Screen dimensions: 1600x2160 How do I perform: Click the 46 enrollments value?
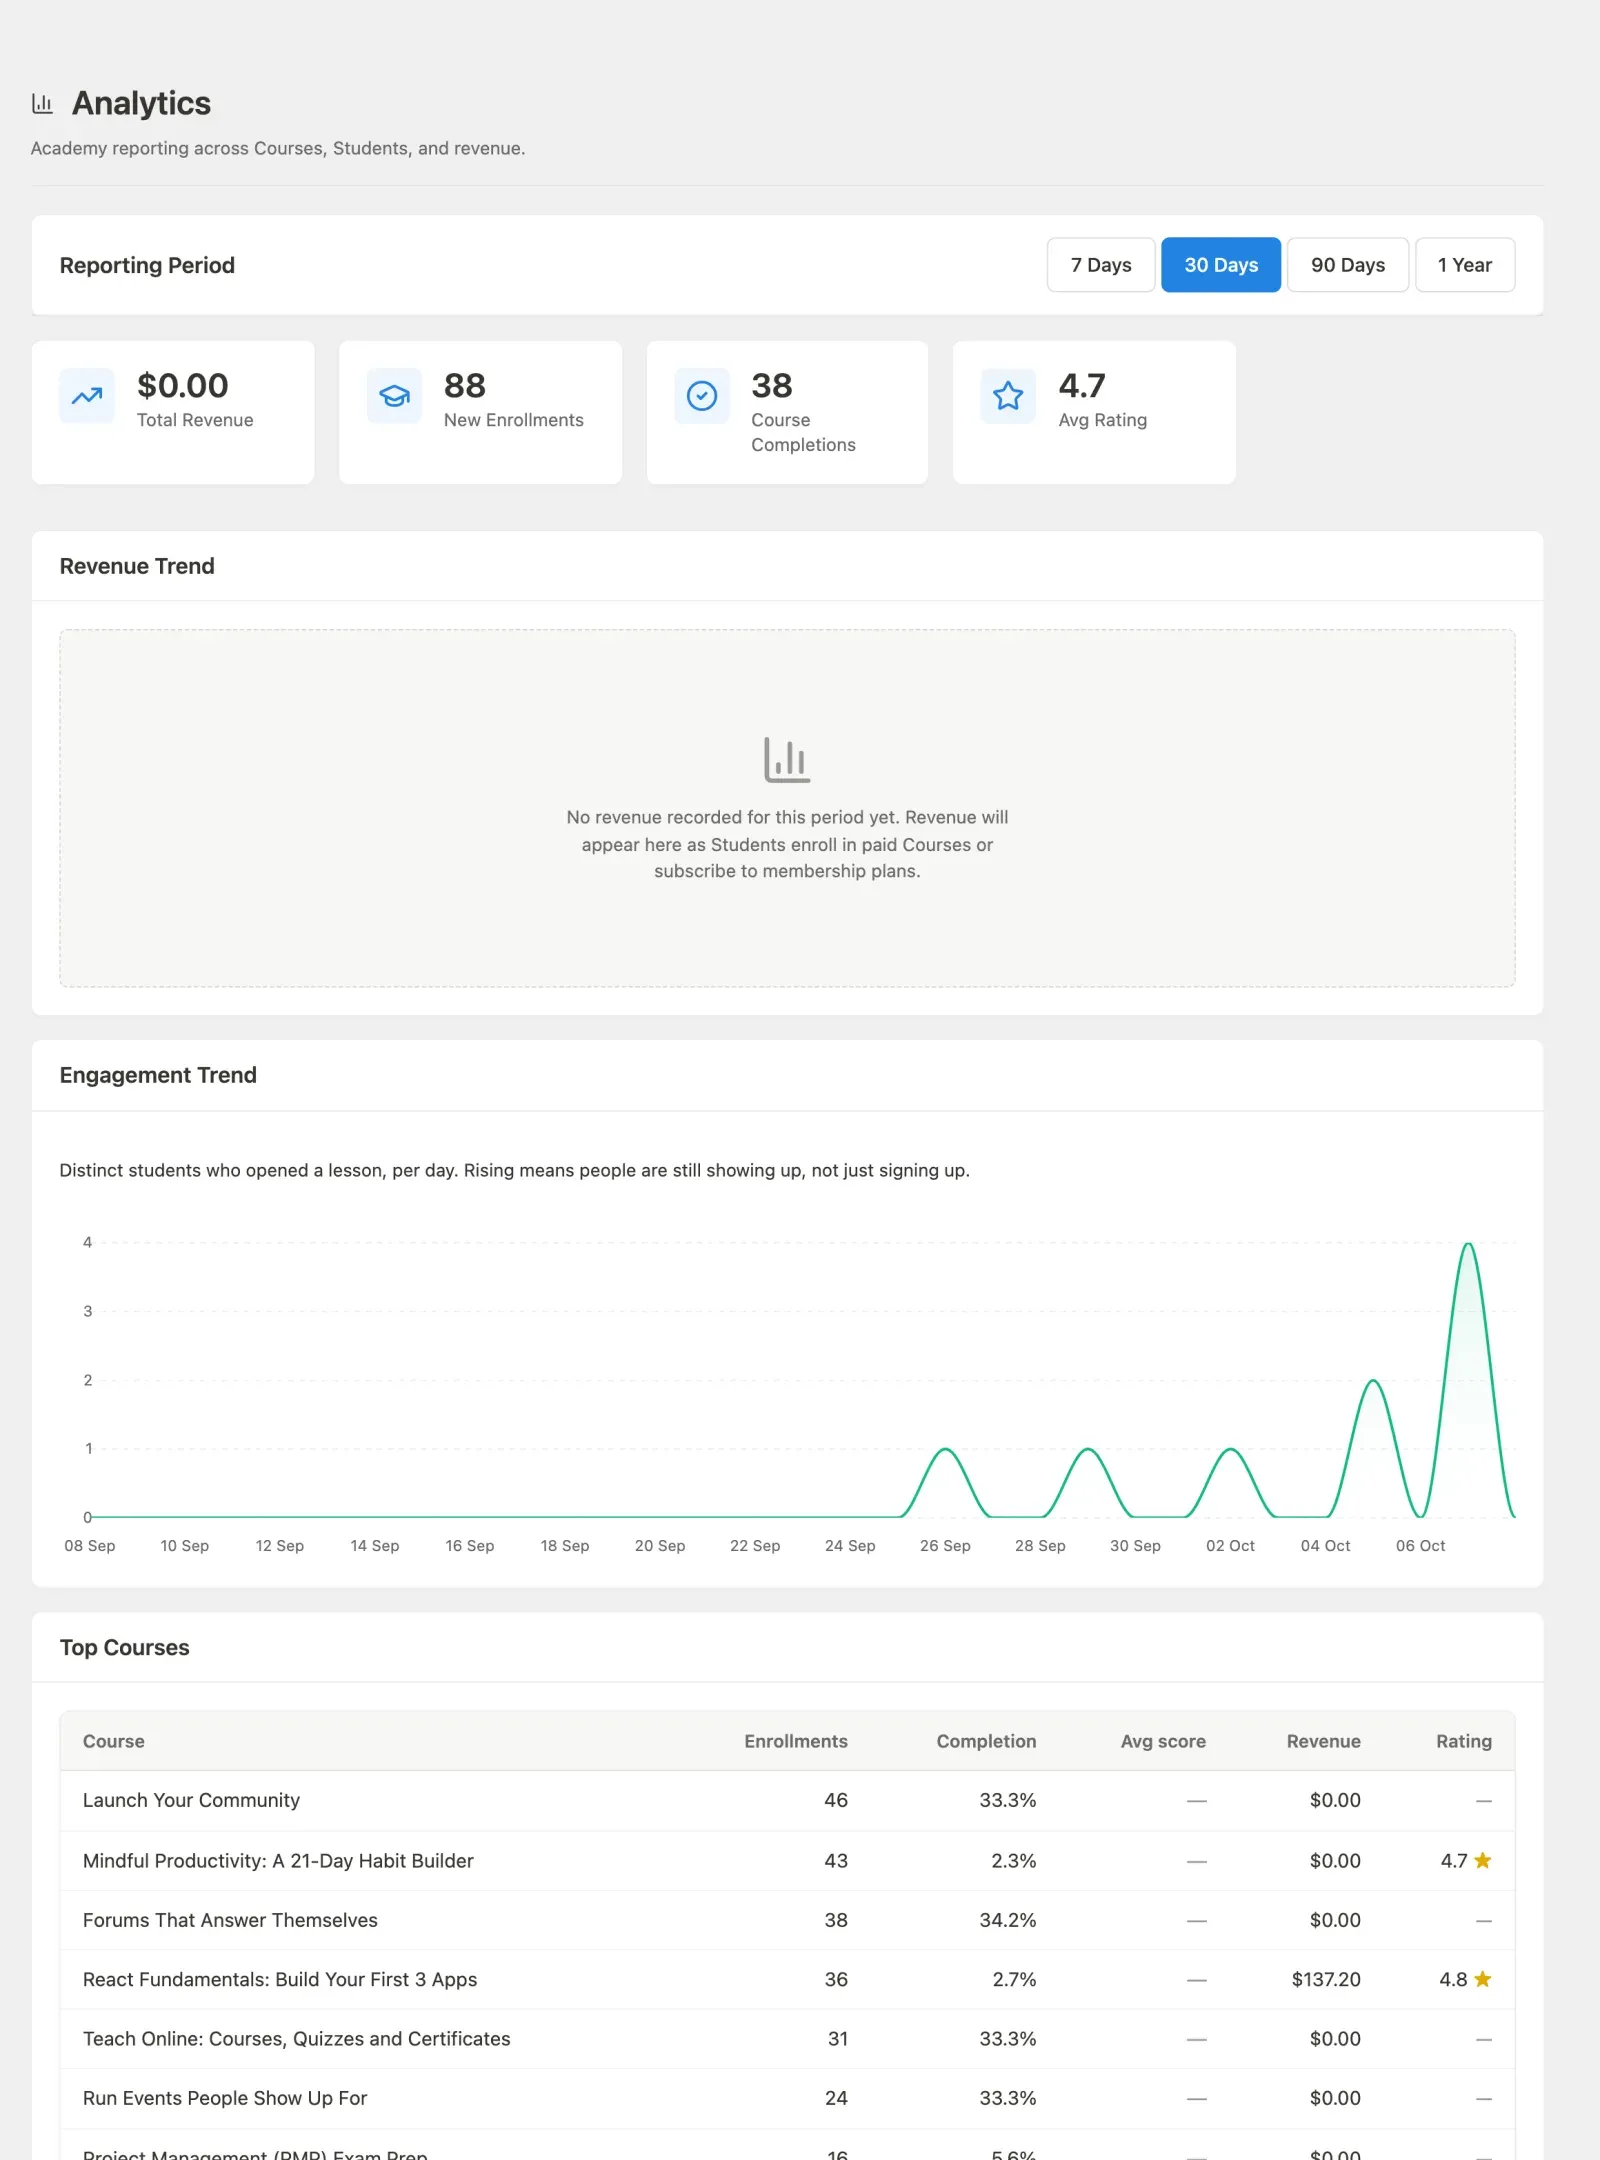pyautogui.click(x=836, y=1800)
